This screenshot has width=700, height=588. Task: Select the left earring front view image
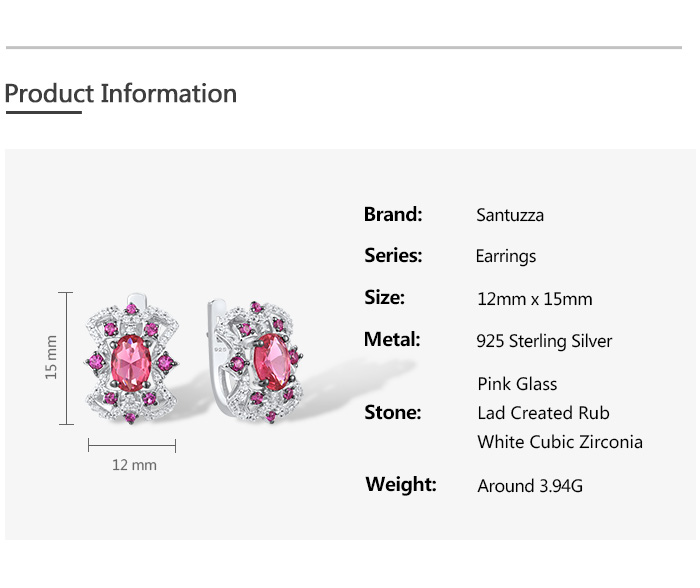click(x=132, y=359)
